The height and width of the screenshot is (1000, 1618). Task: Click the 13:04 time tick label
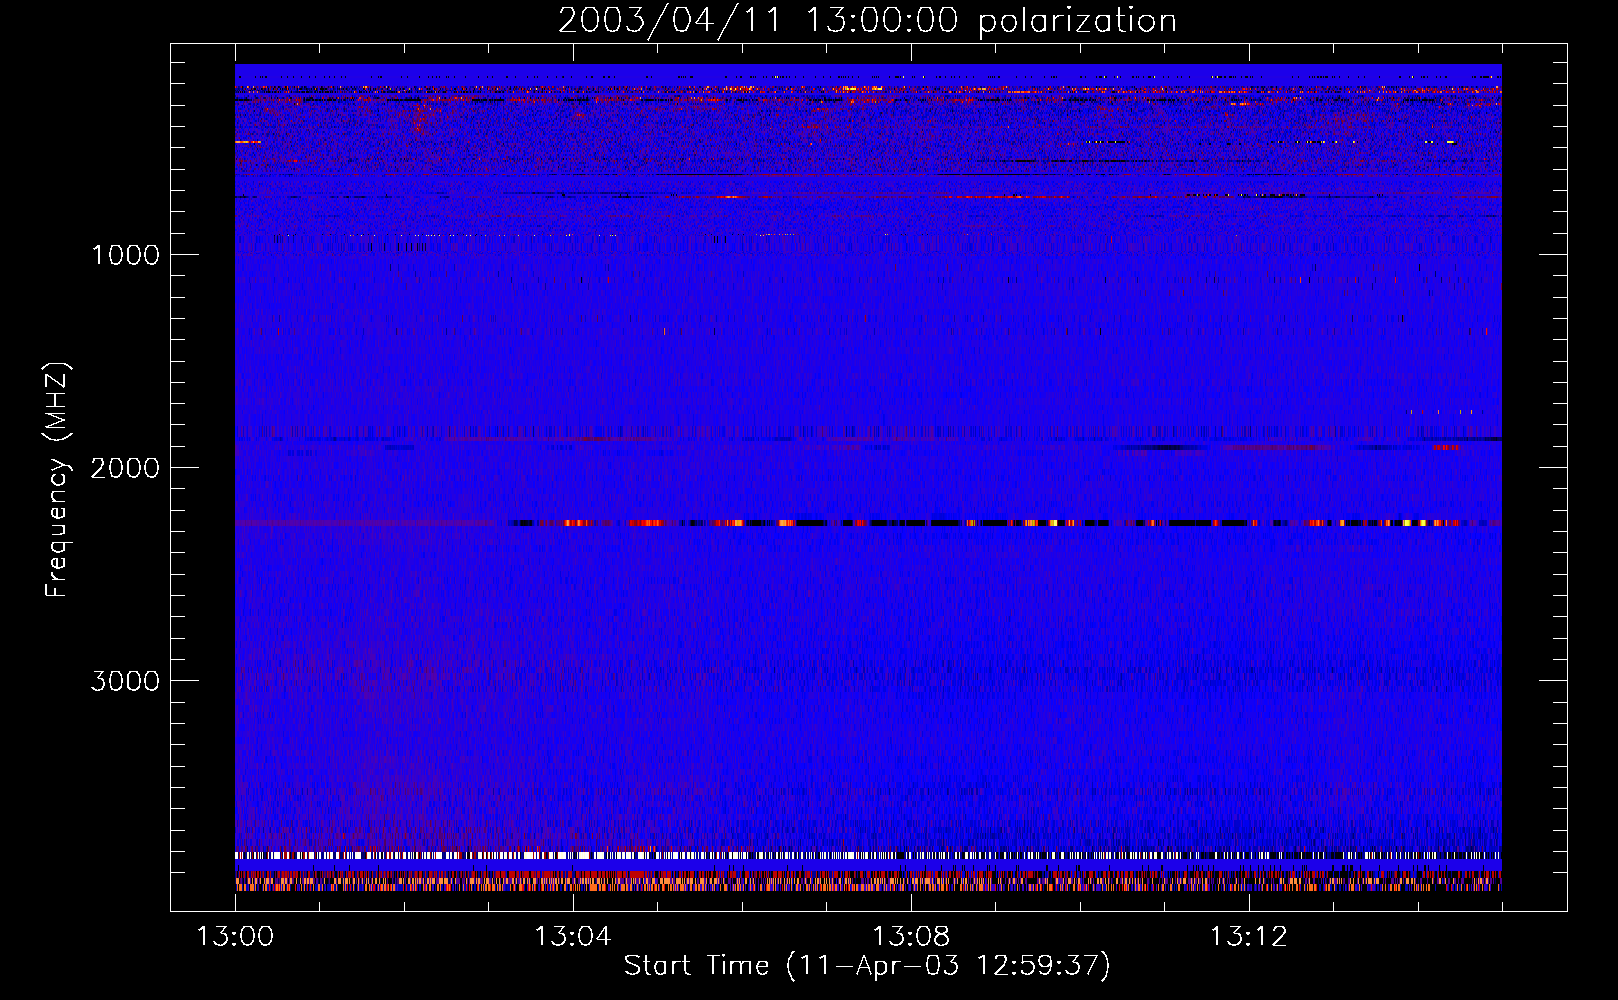coord(572,937)
